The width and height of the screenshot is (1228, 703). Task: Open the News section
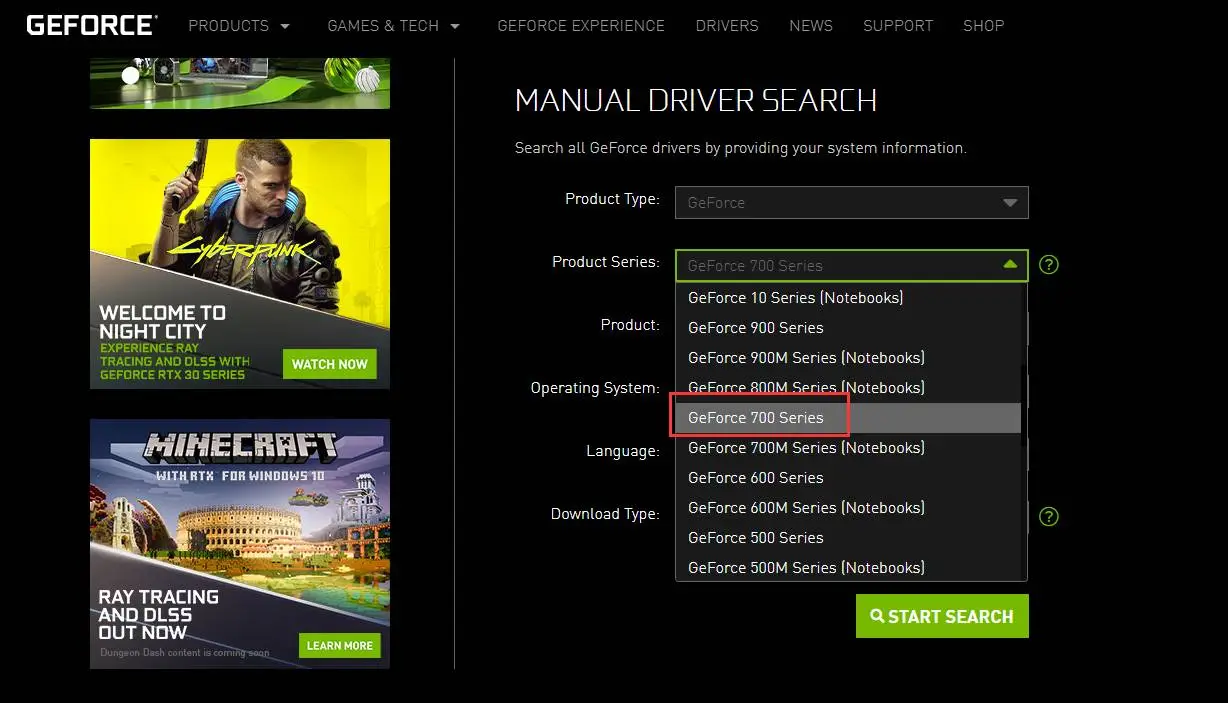[x=811, y=26]
